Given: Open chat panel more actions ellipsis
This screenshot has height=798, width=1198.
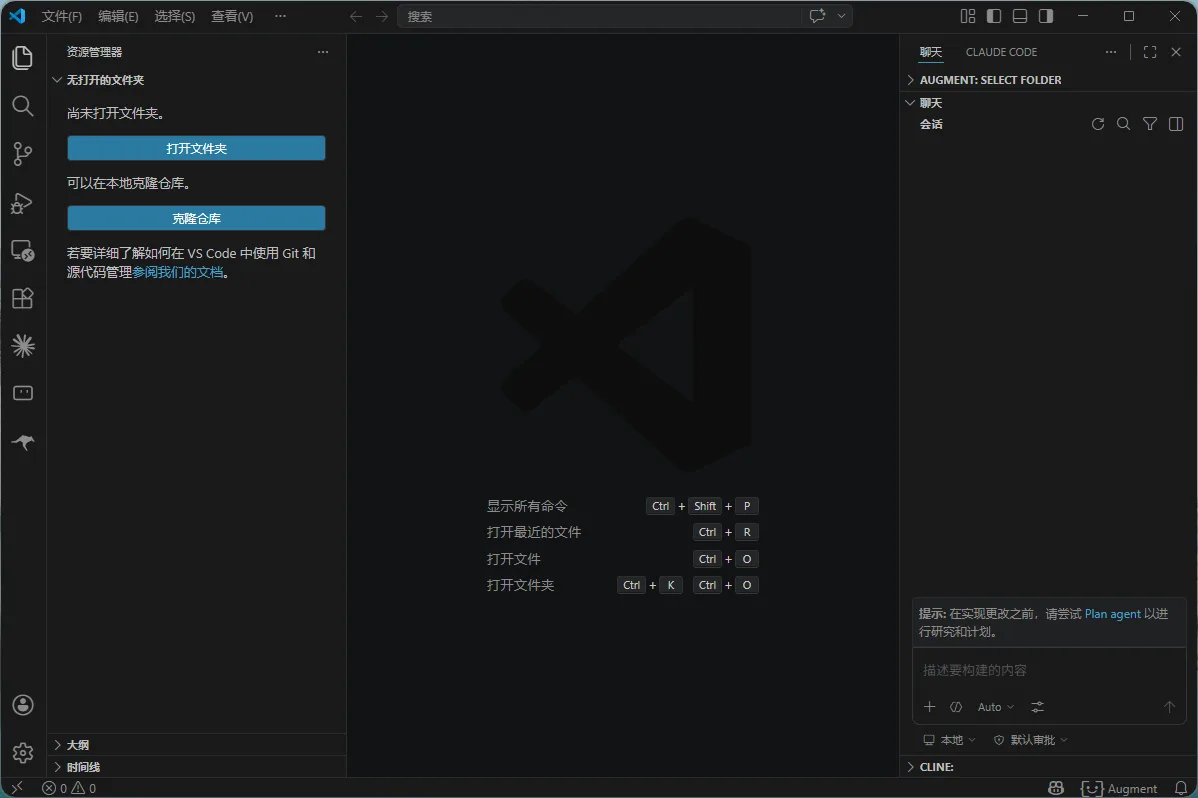Looking at the screenshot, I should coord(1111,52).
